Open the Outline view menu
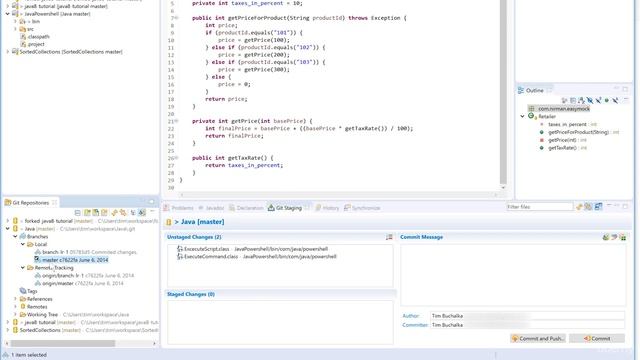The image size is (640, 360). pyautogui.click(x=626, y=99)
